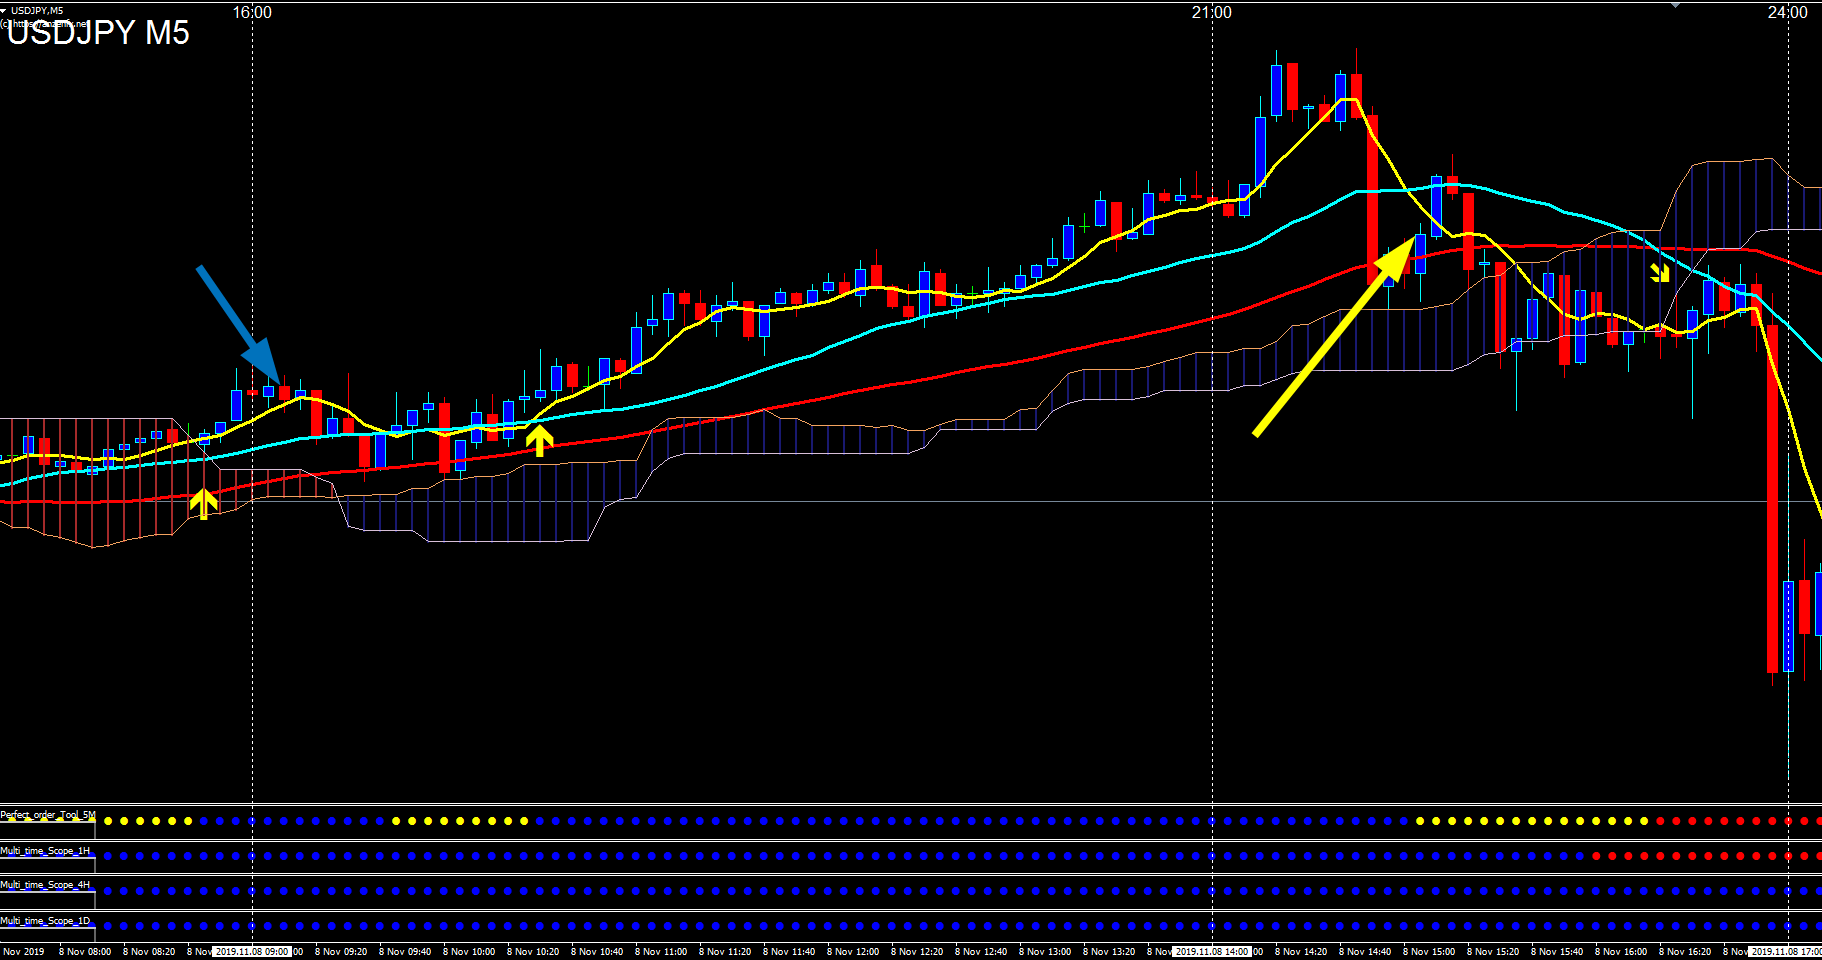The width and height of the screenshot is (1822, 960).
Task: Select the yellow up signal arrow near 10:20
Action: click(x=539, y=440)
